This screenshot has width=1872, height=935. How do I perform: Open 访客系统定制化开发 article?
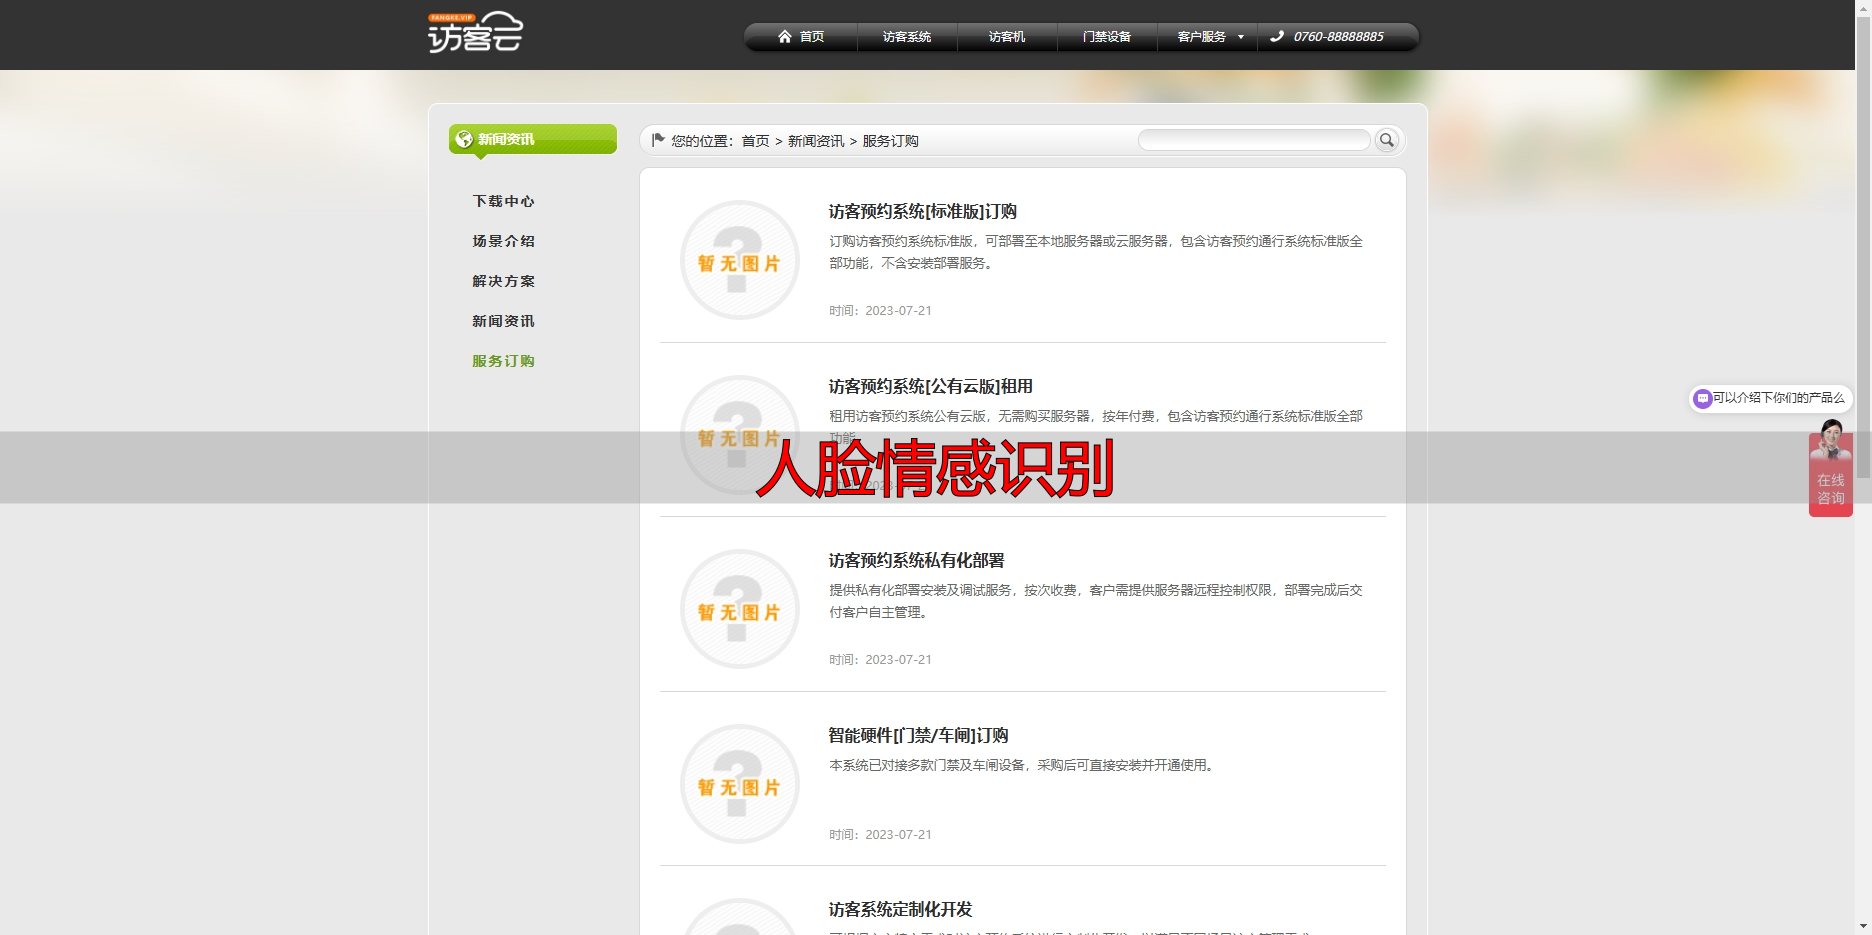click(x=901, y=910)
